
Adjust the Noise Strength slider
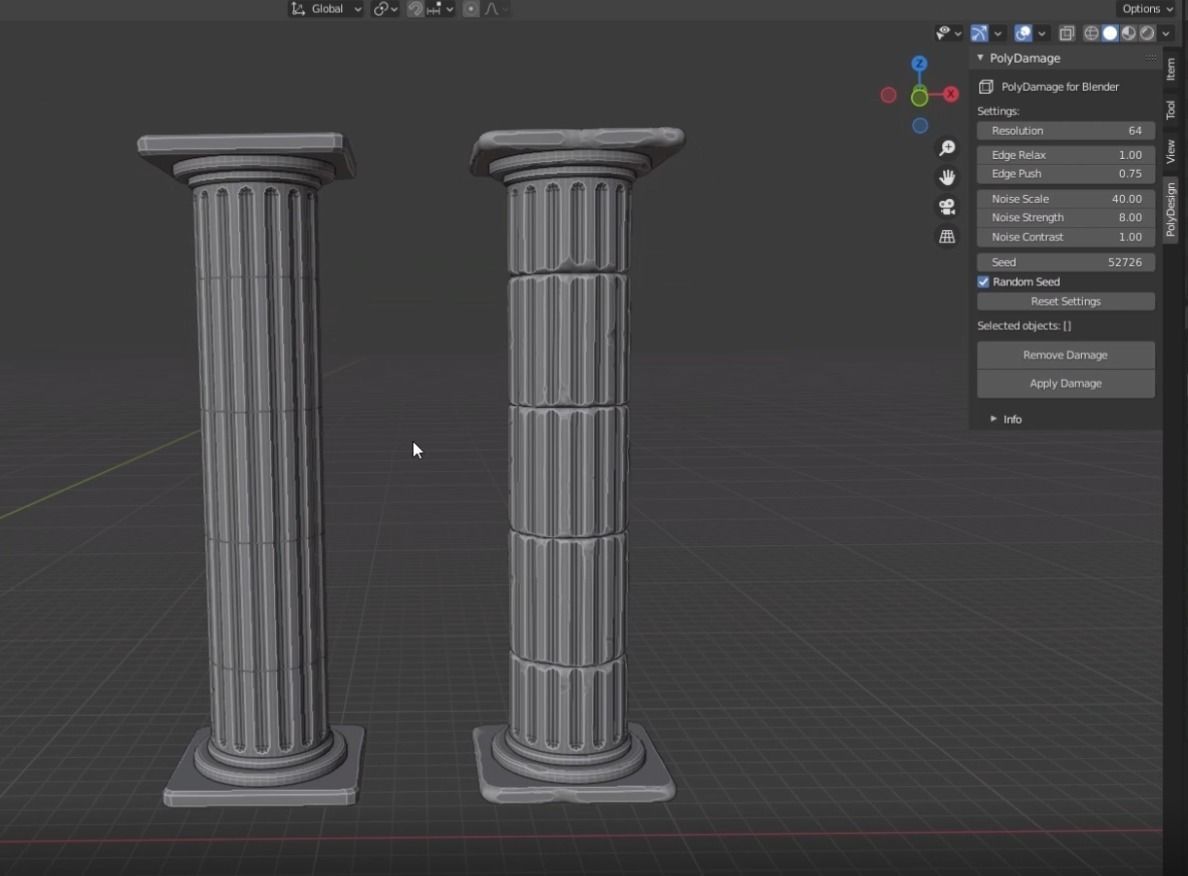pyautogui.click(x=1065, y=217)
